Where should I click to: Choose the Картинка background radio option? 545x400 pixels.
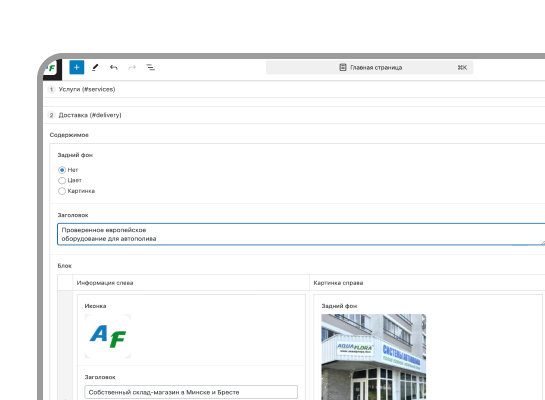[62, 191]
